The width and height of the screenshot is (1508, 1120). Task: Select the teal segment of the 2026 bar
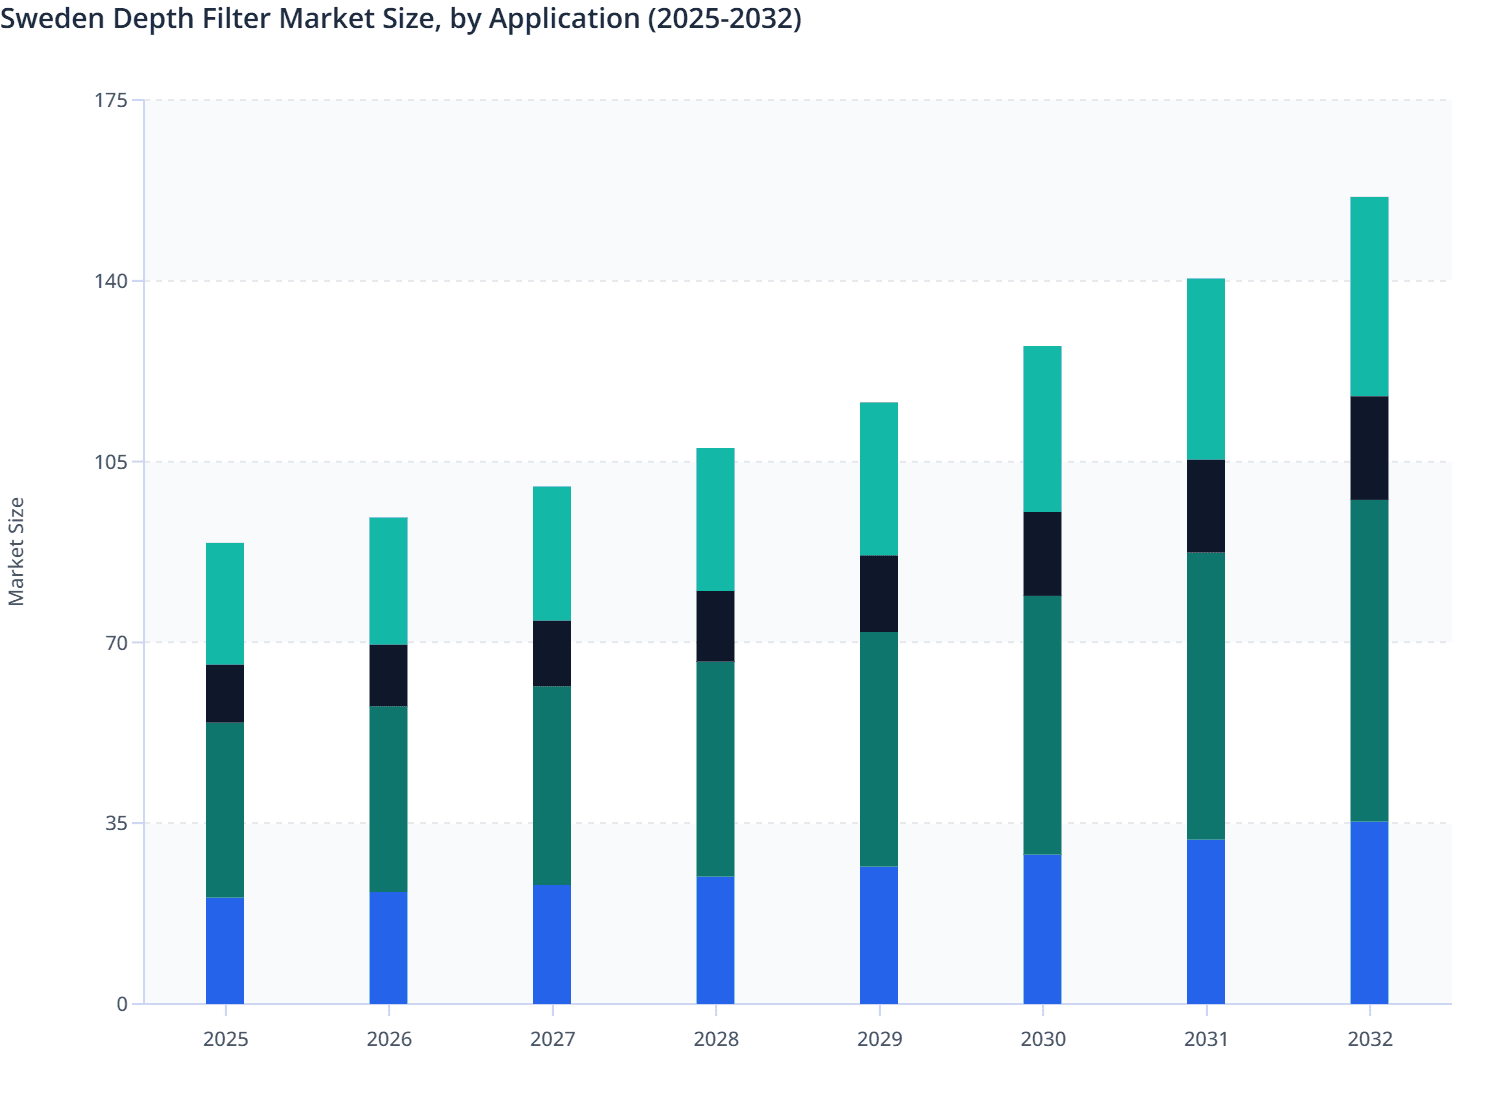coord(389,580)
